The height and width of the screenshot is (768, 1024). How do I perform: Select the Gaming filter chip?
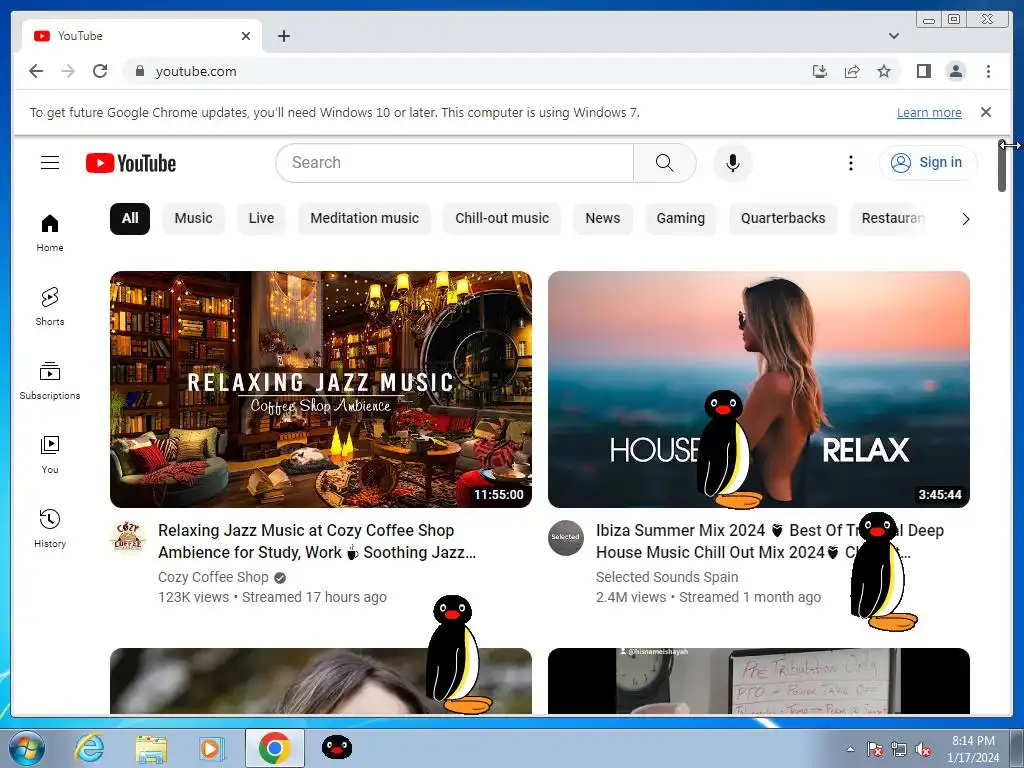click(680, 218)
